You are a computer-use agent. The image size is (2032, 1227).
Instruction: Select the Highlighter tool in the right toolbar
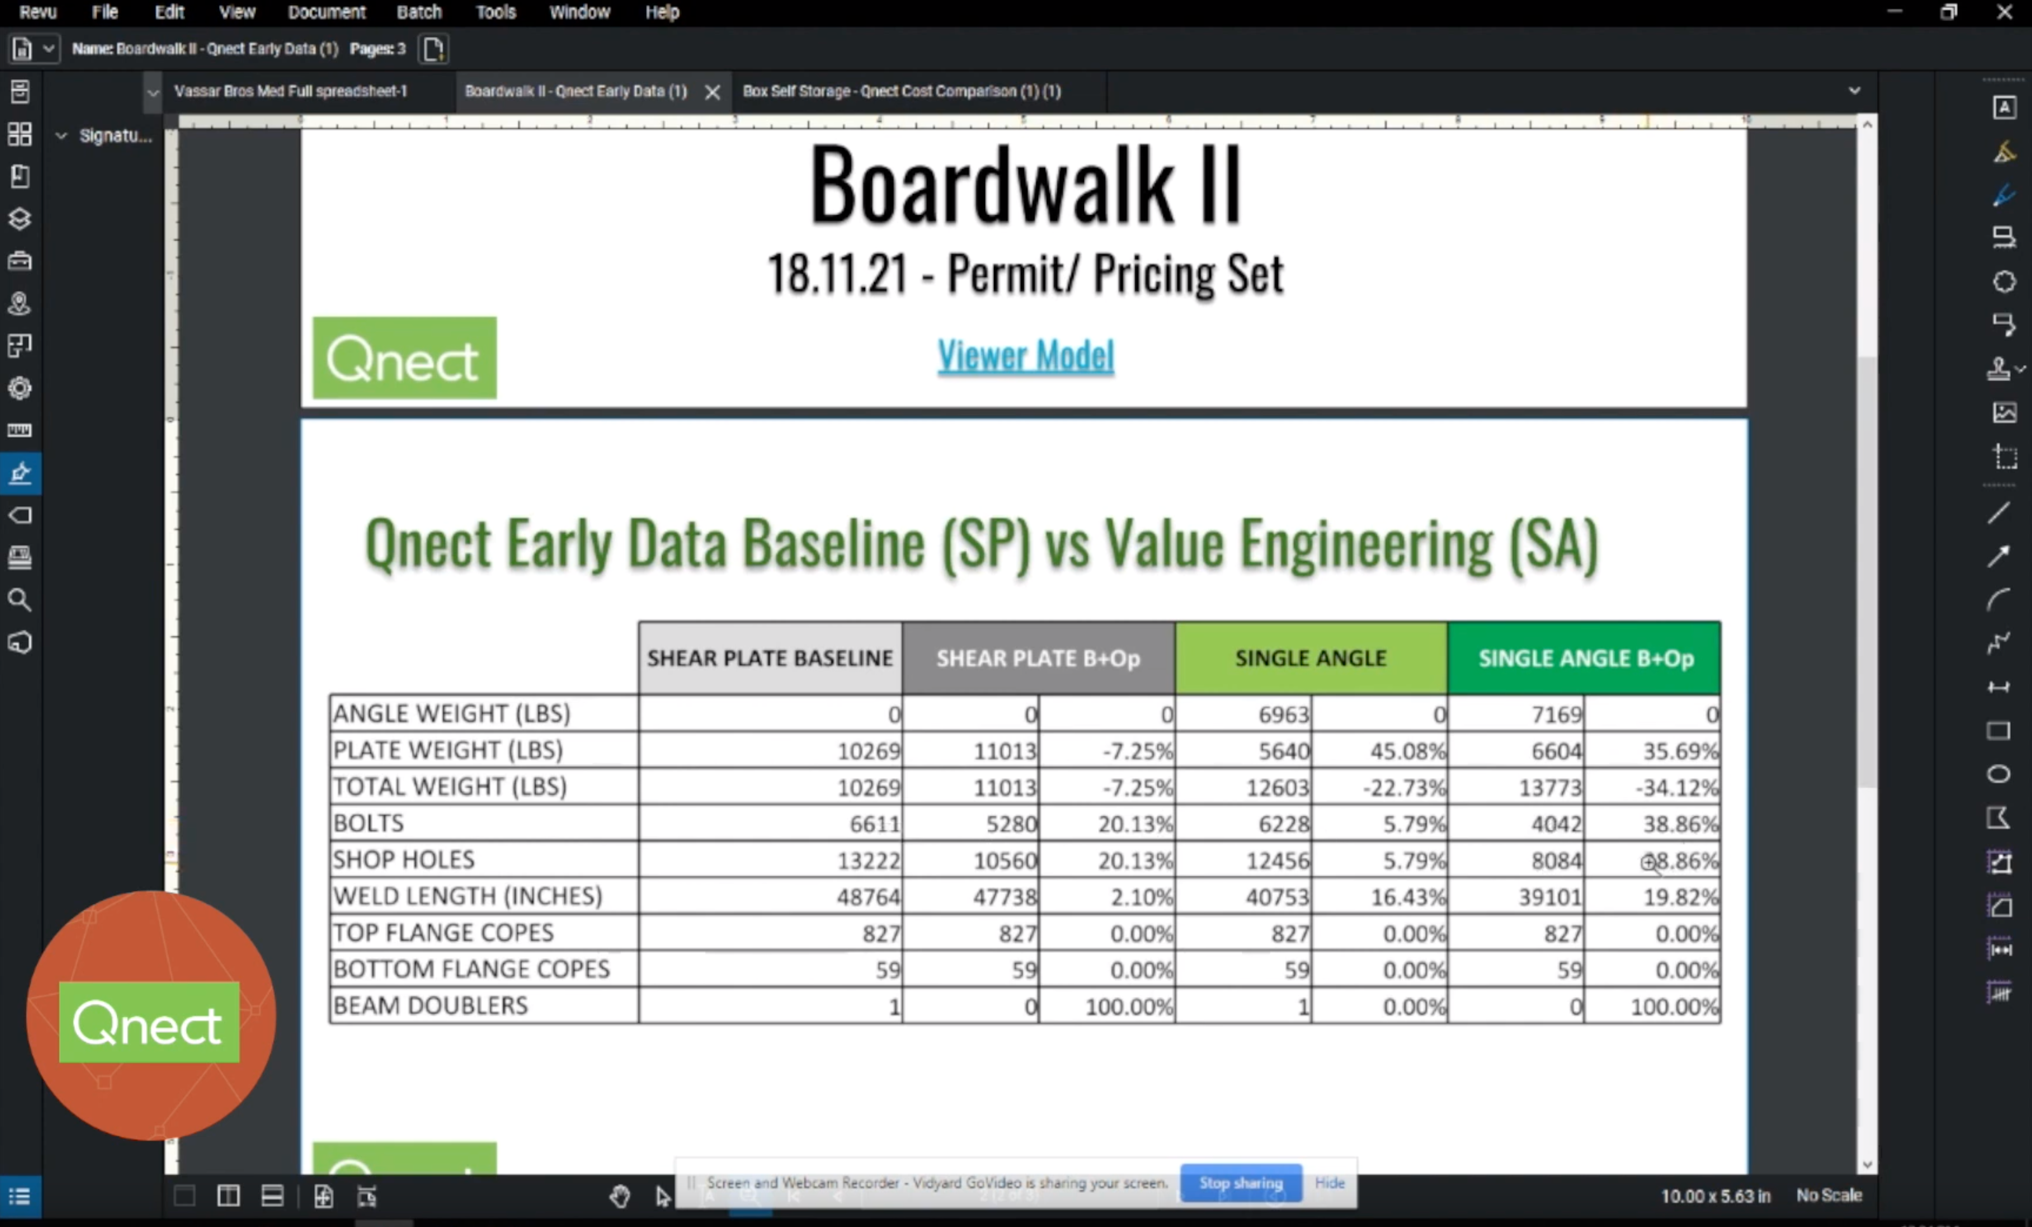[2005, 151]
